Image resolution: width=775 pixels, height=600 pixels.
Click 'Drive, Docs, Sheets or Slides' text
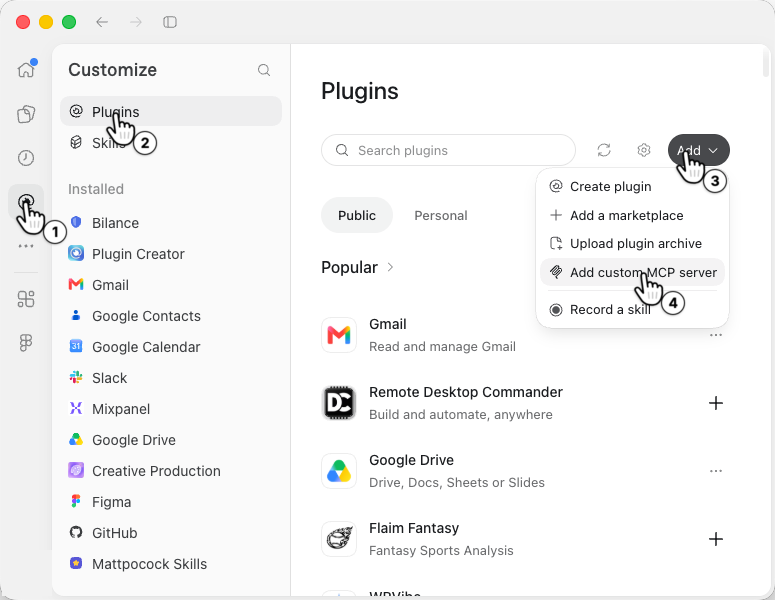pyautogui.click(x=457, y=483)
